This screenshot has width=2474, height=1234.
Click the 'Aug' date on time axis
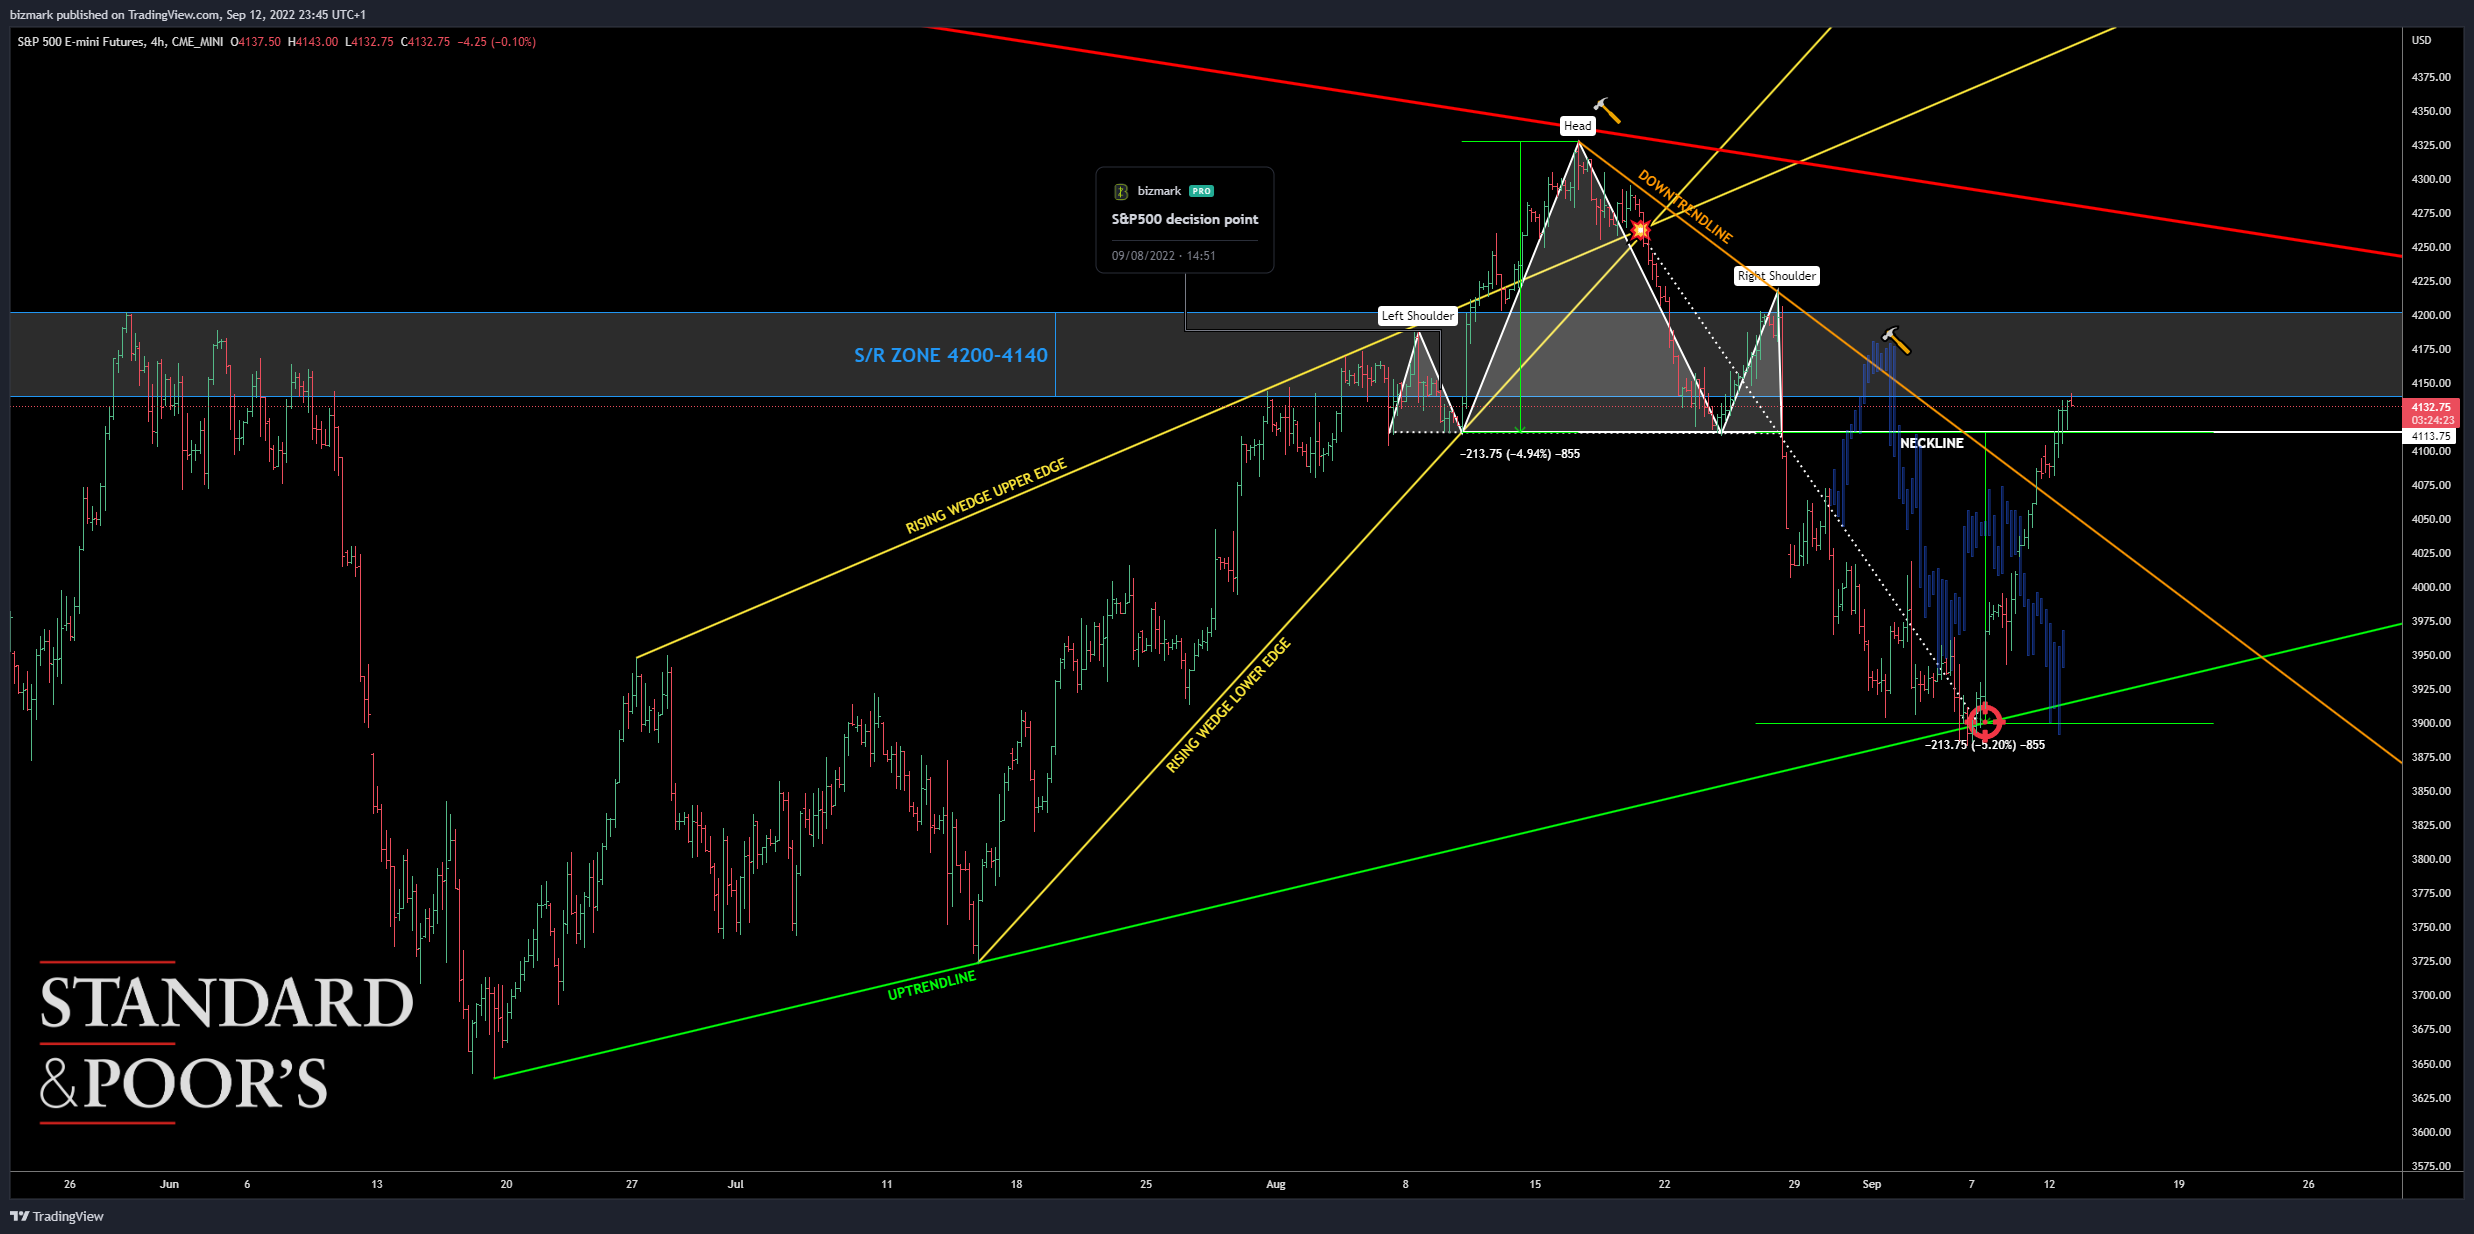(x=1275, y=1184)
